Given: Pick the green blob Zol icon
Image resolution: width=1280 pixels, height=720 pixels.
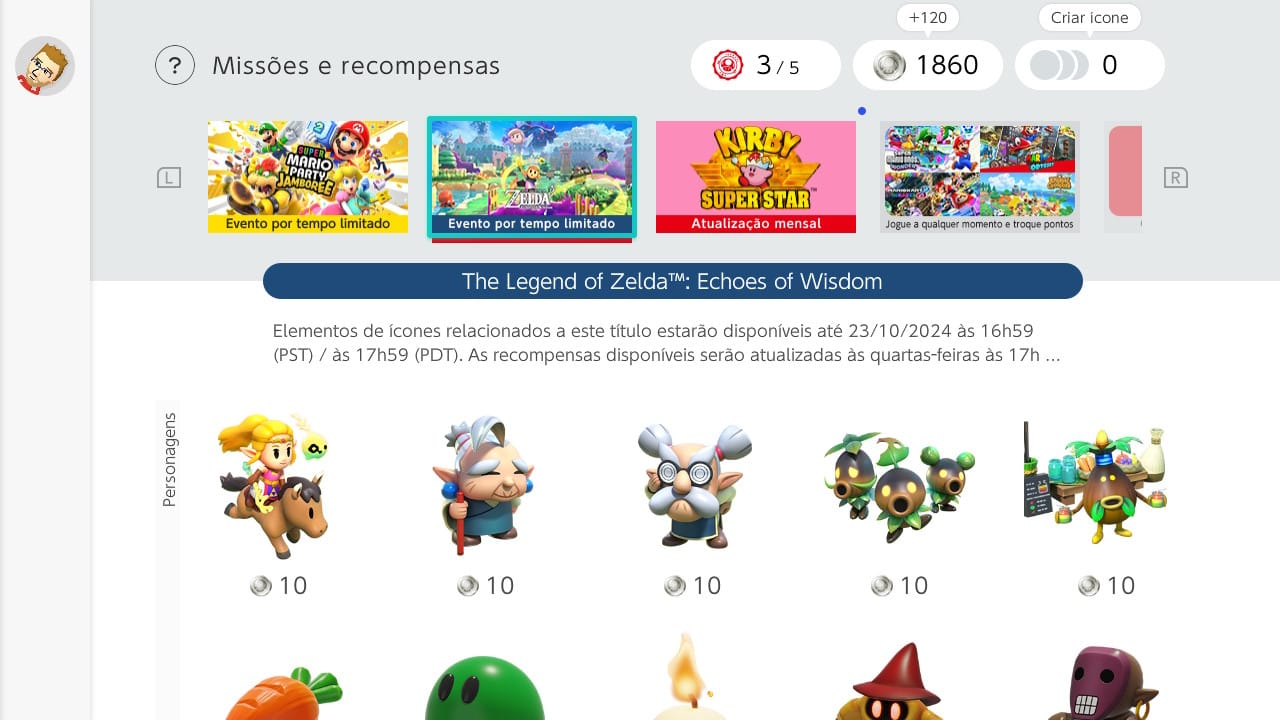Looking at the screenshot, I should 485,688.
